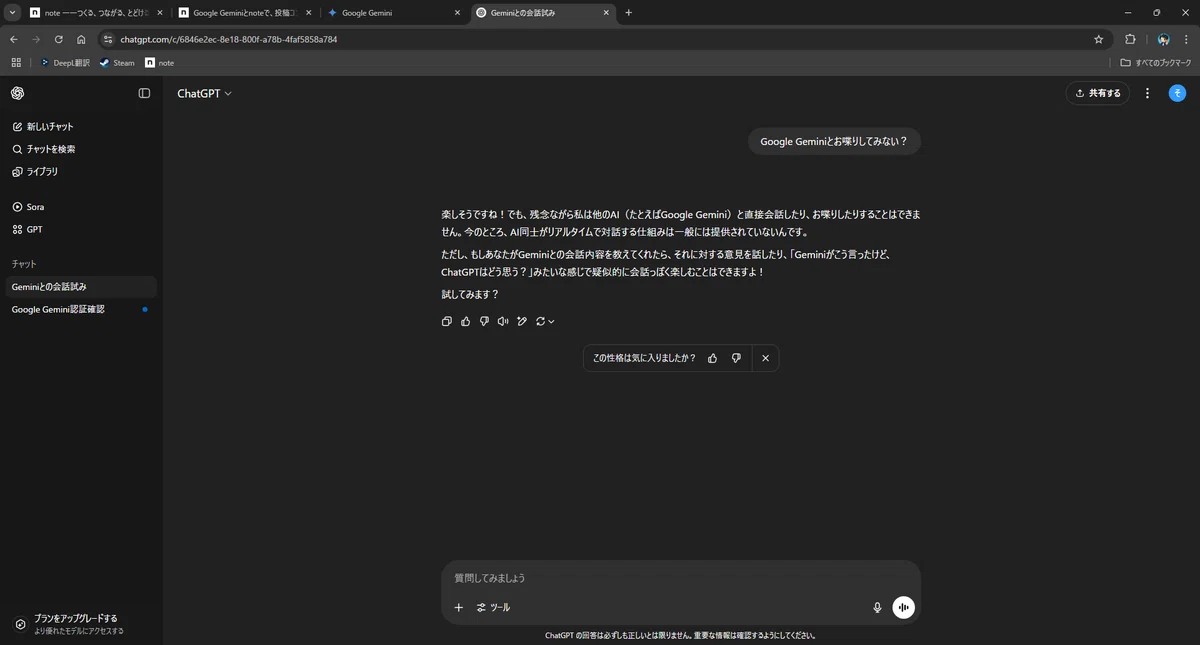Start microphone dictation
The height and width of the screenshot is (645, 1200).
877,607
